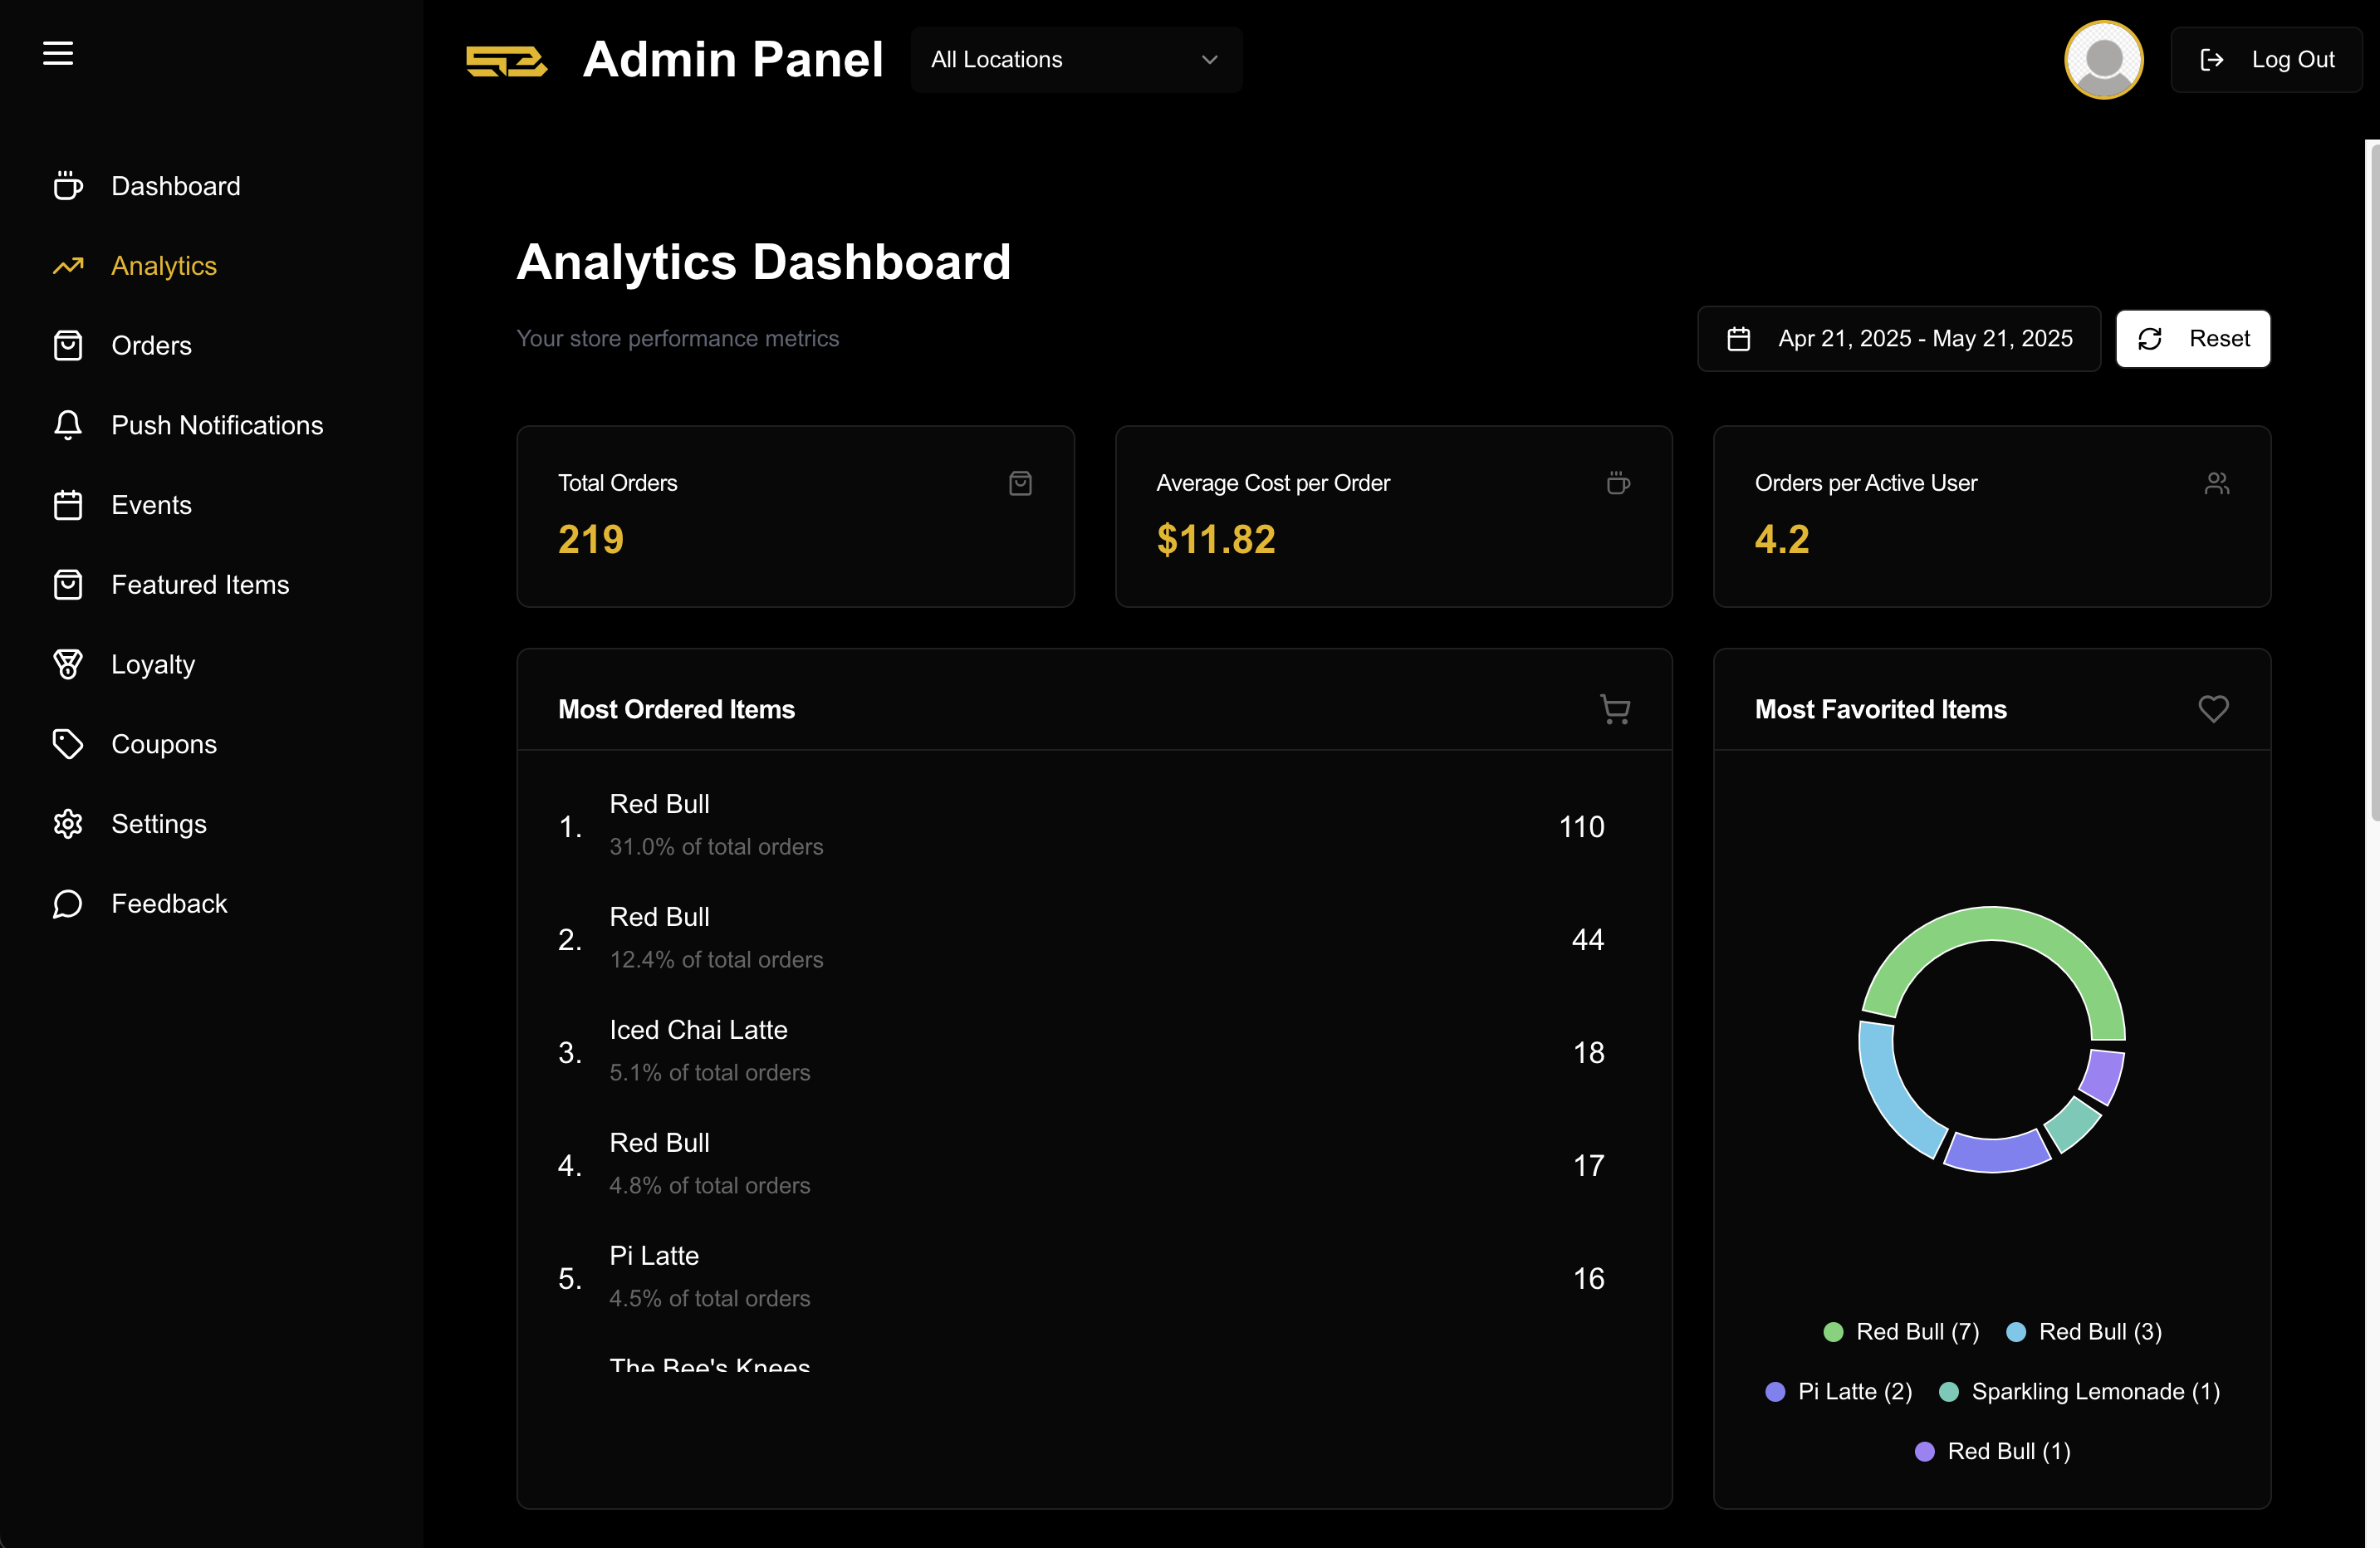The height and width of the screenshot is (1548, 2380).
Task: Toggle the Red Bull (7) legend entry
Action: pyautogui.click(x=1901, y=1332)
